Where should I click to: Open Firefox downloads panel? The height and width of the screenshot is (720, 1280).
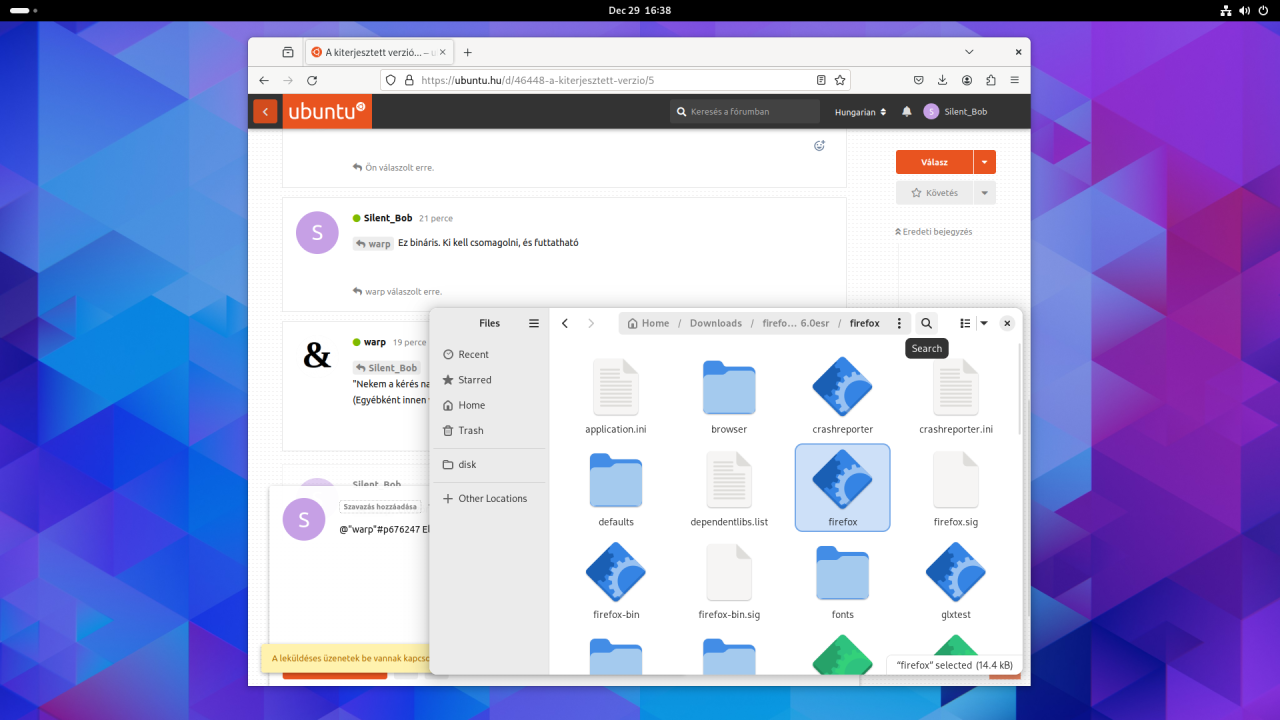[942, 80]
